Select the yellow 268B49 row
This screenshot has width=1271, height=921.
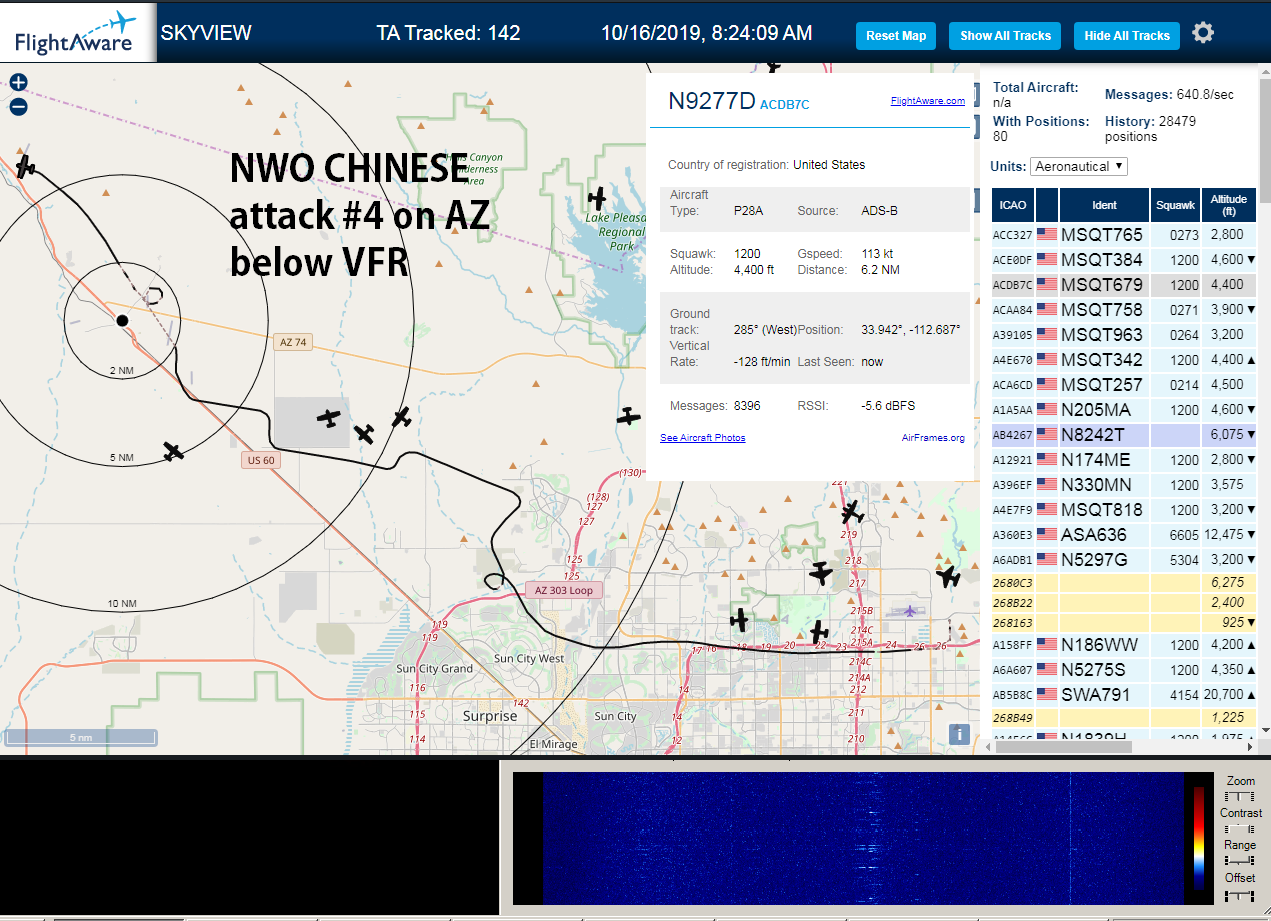(x=1124, y=717)
